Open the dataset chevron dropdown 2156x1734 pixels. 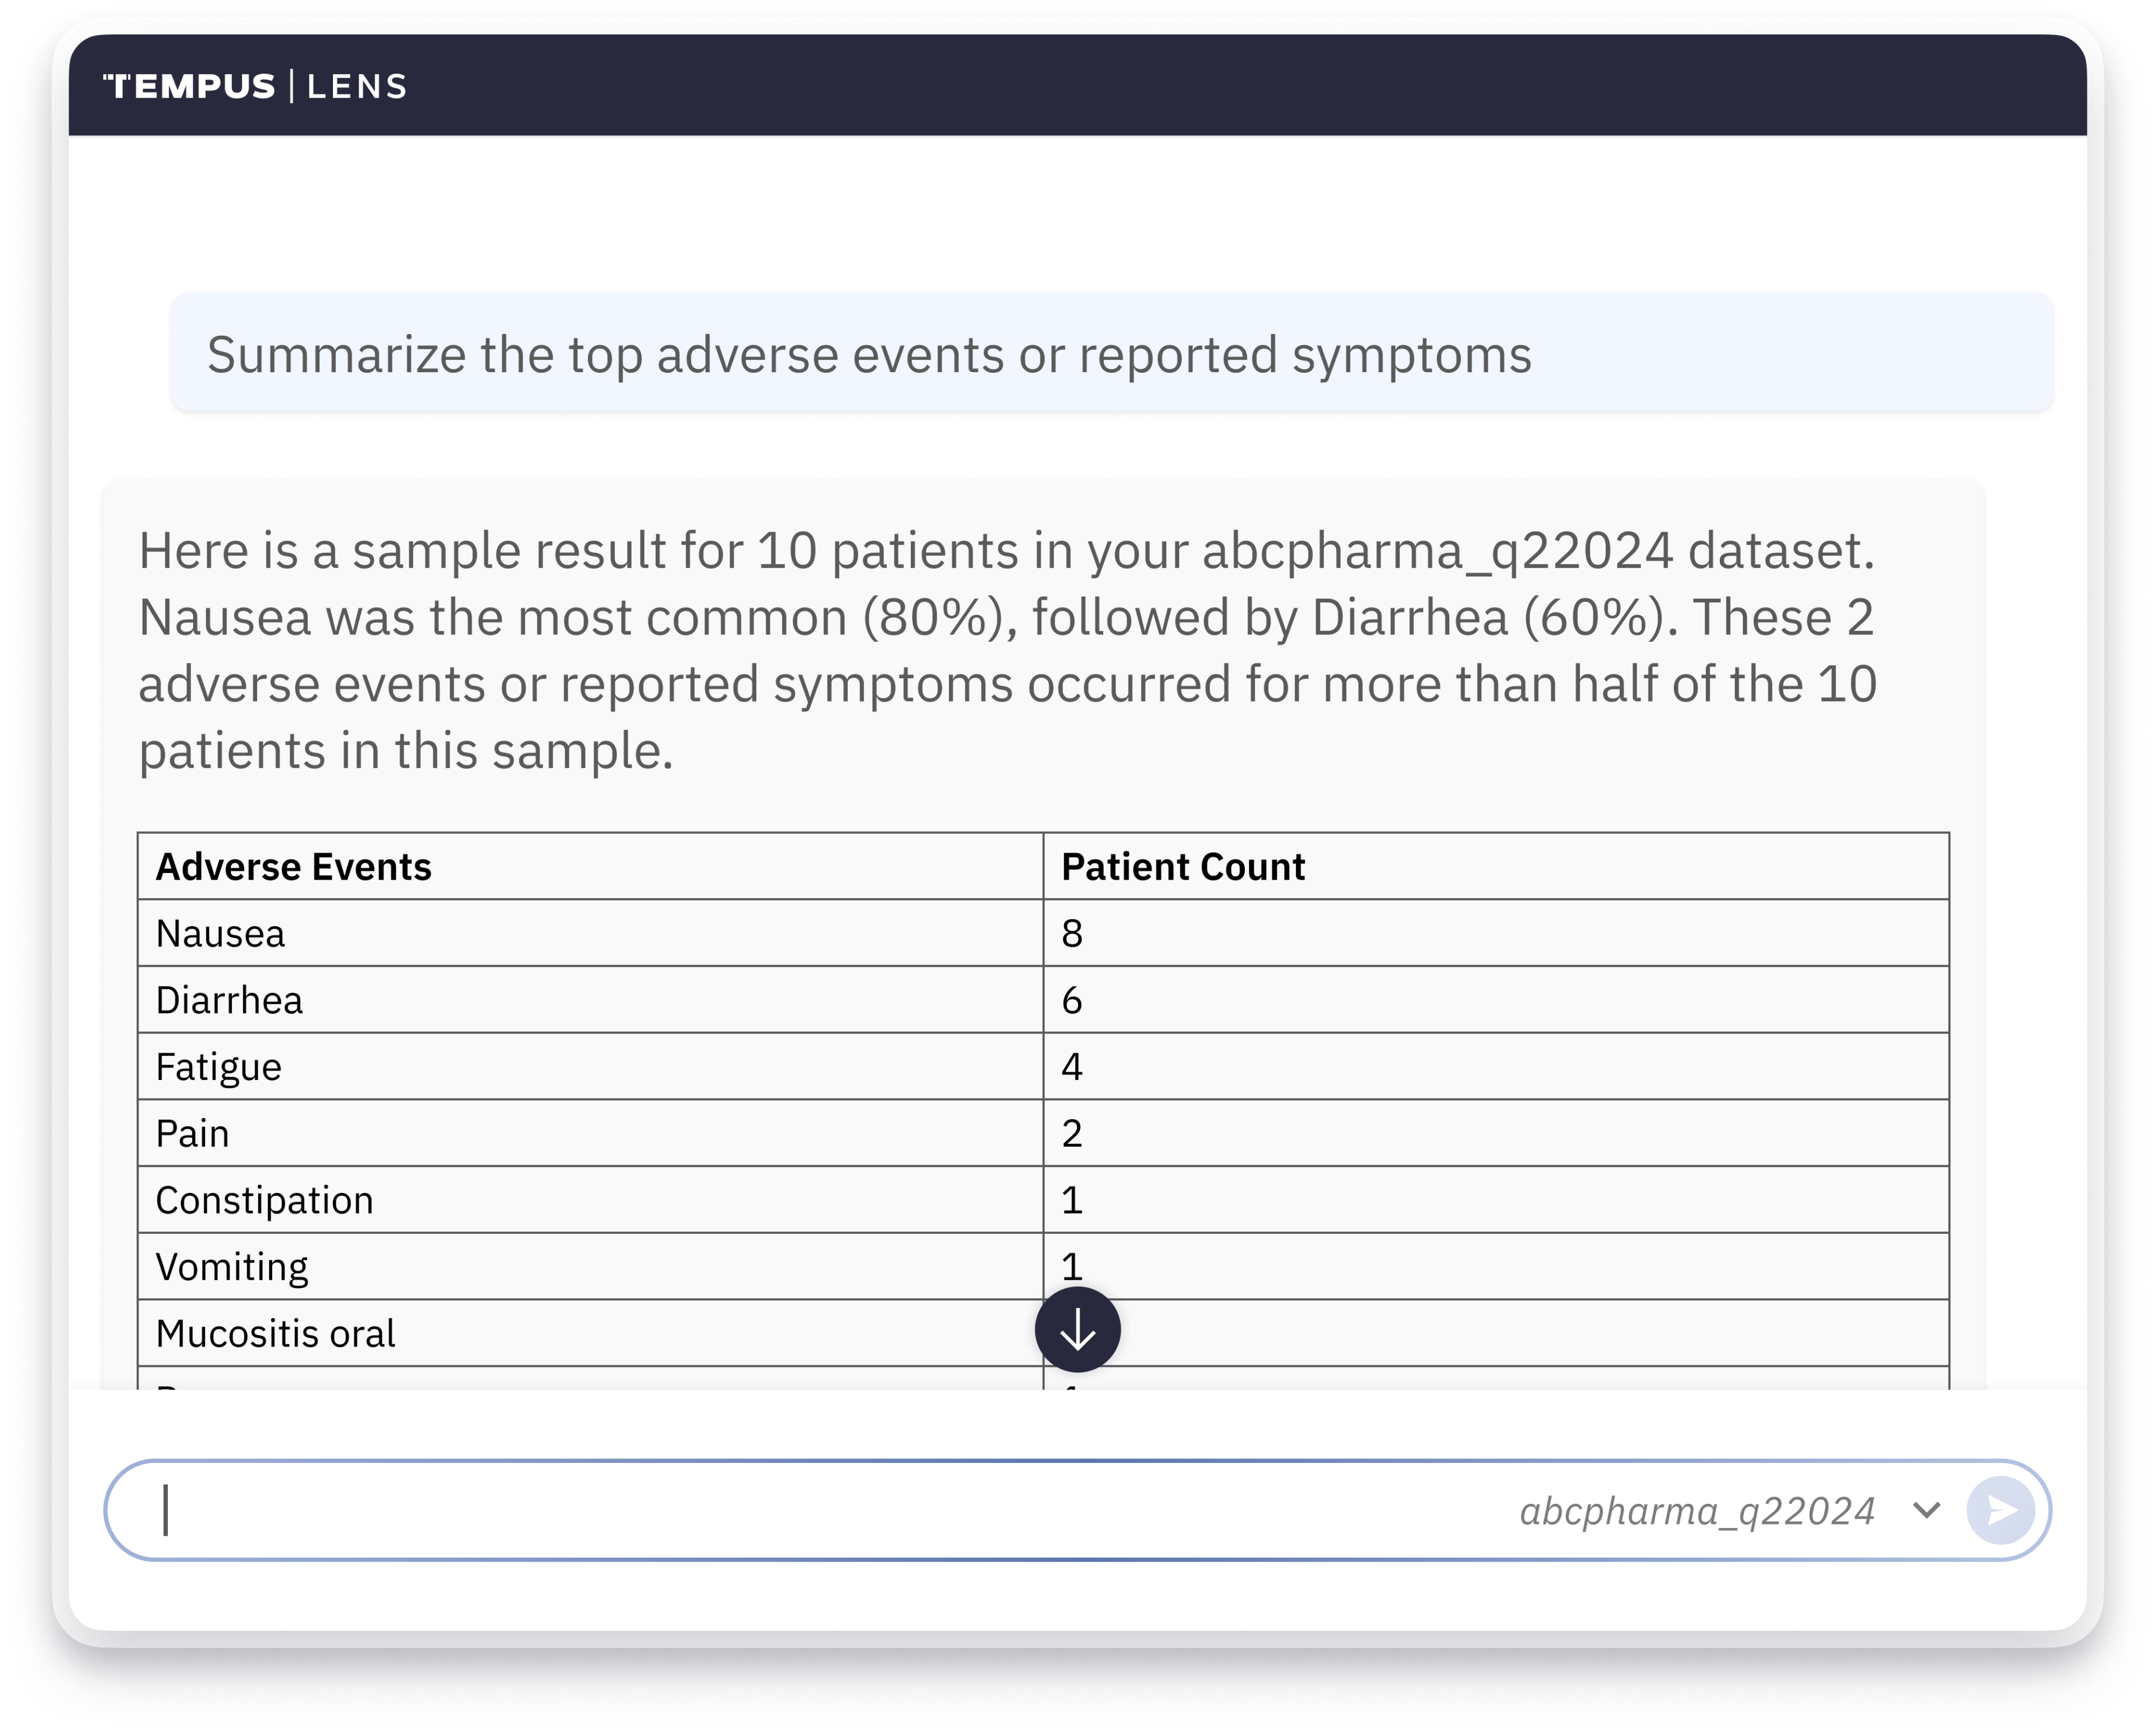pos(1926,1510)
